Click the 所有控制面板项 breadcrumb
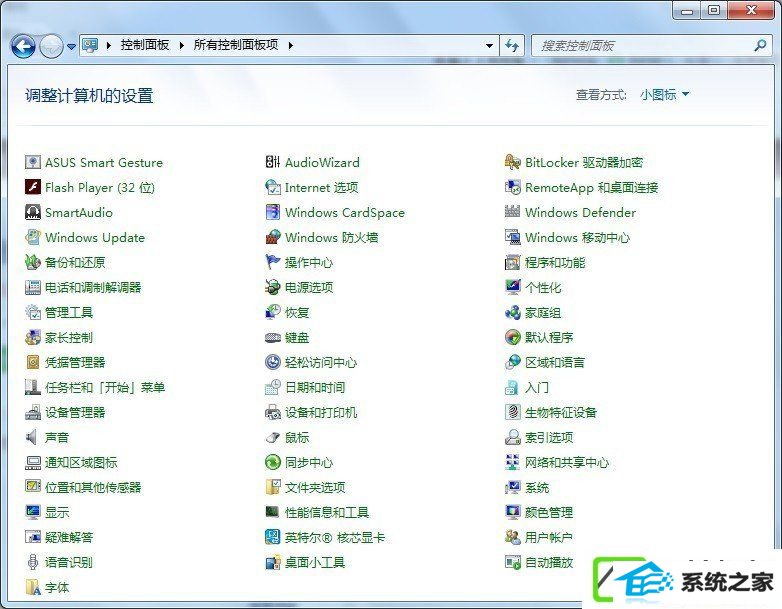The image size is (782, 609). coord(235,45)
